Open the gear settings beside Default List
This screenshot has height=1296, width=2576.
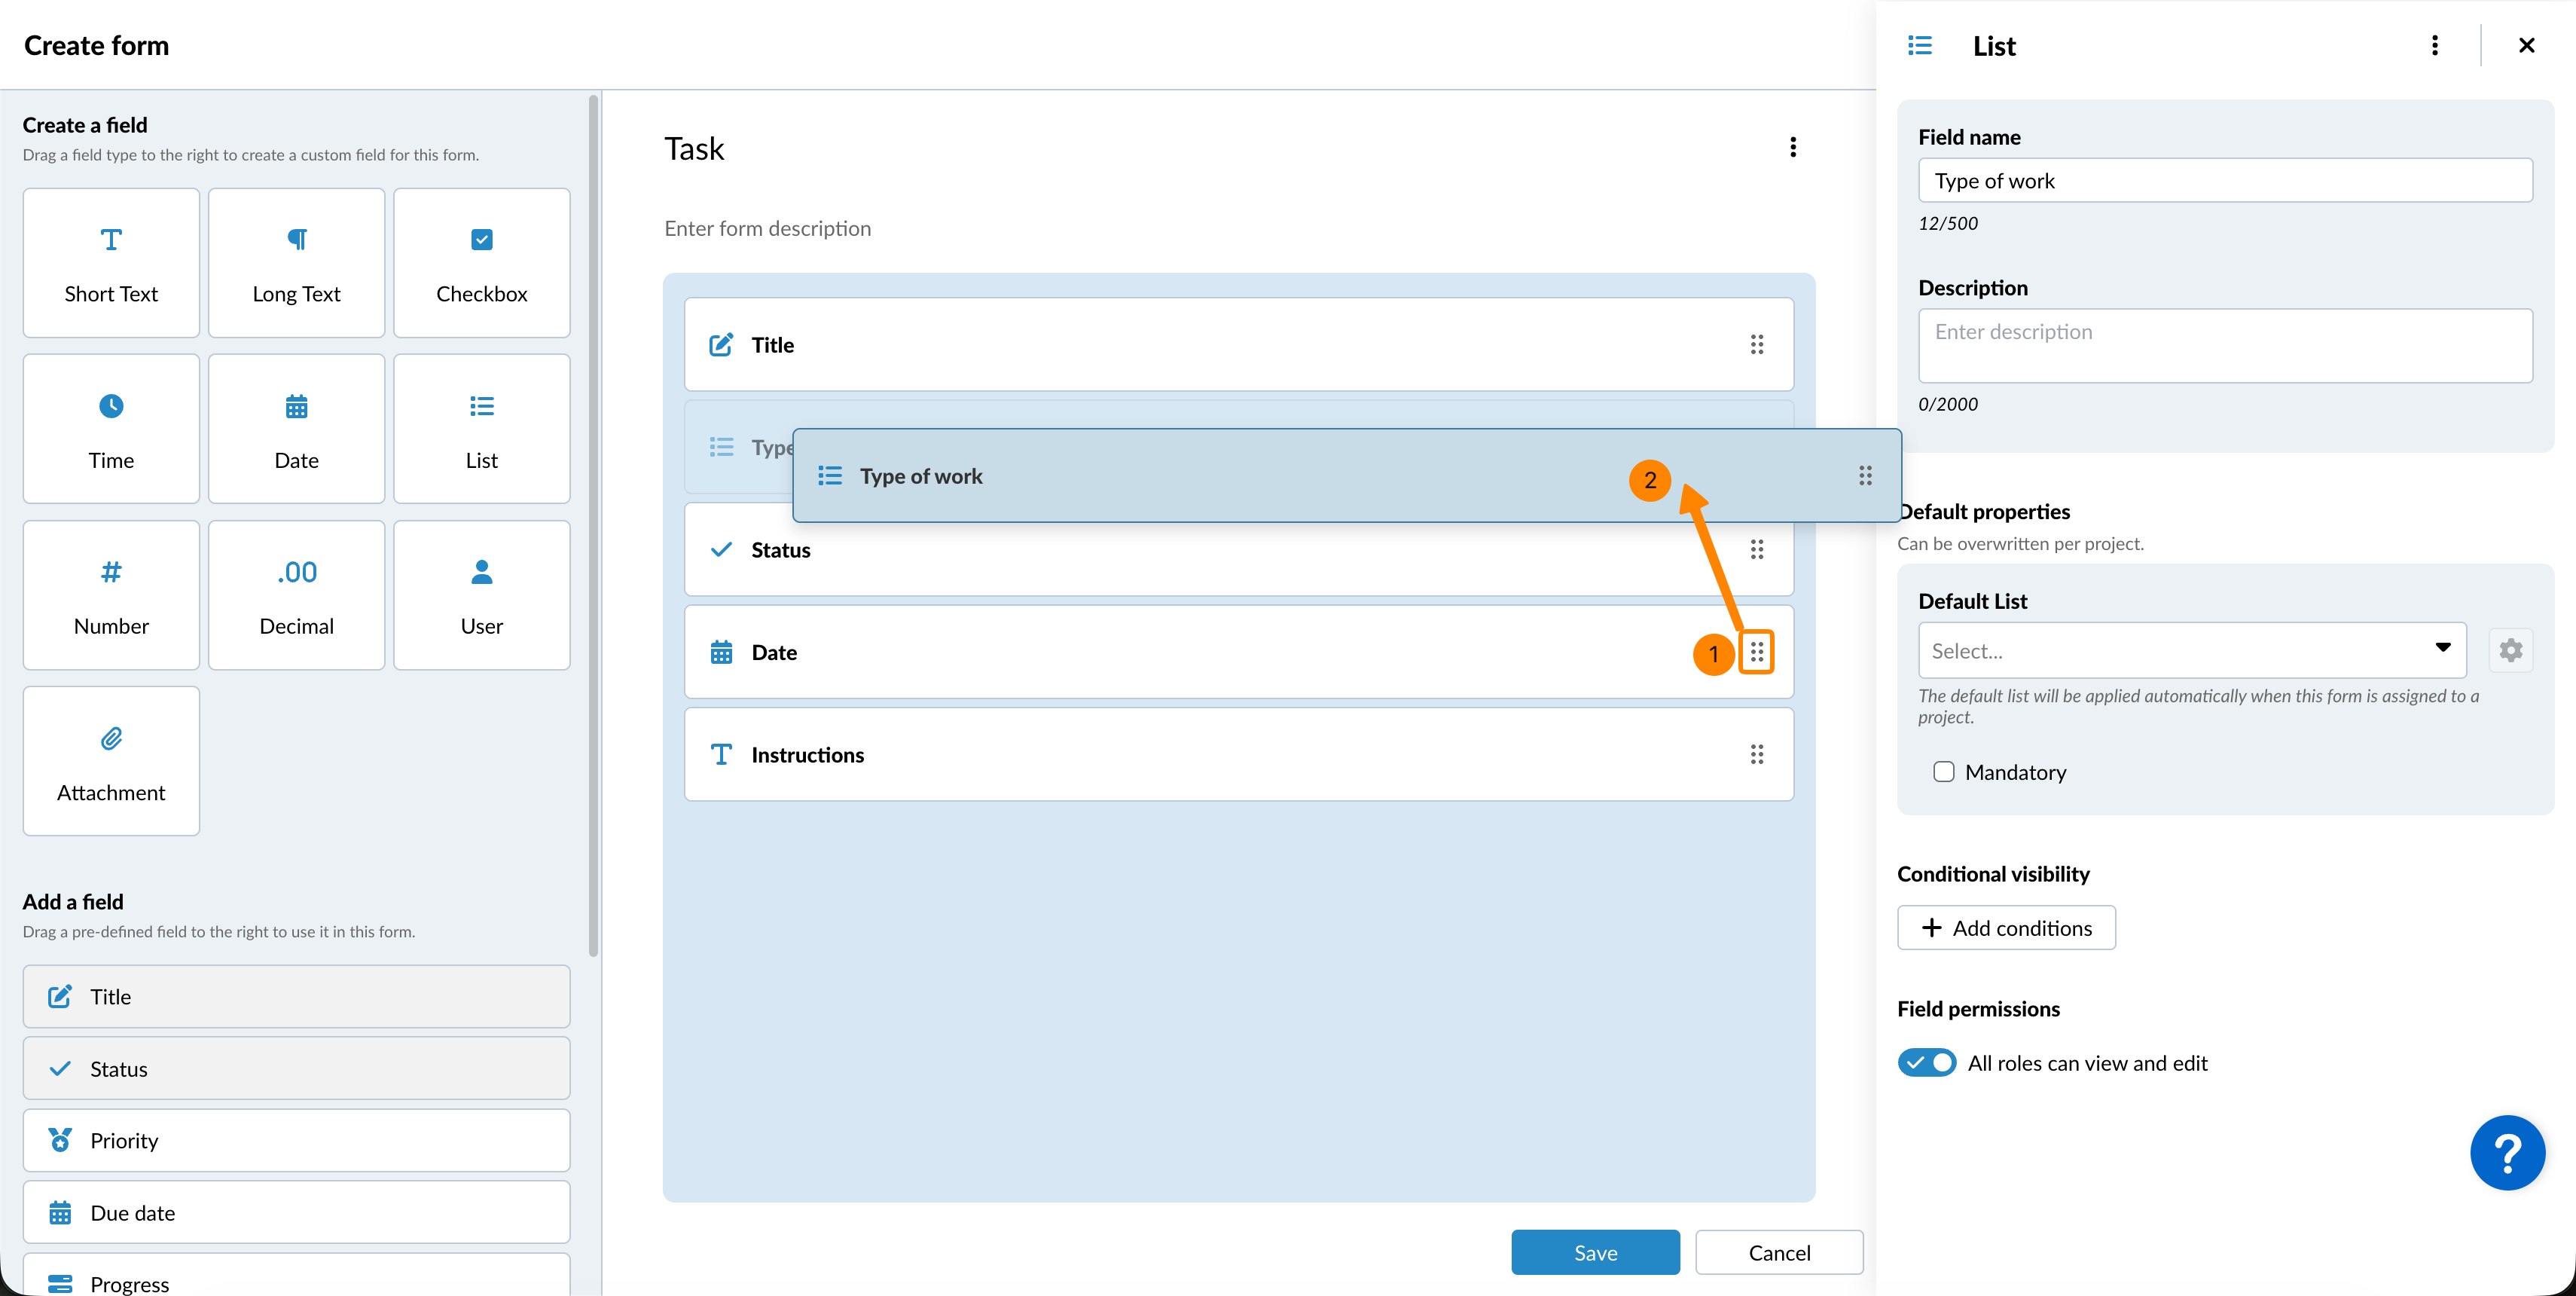[x=2510, y=651]
